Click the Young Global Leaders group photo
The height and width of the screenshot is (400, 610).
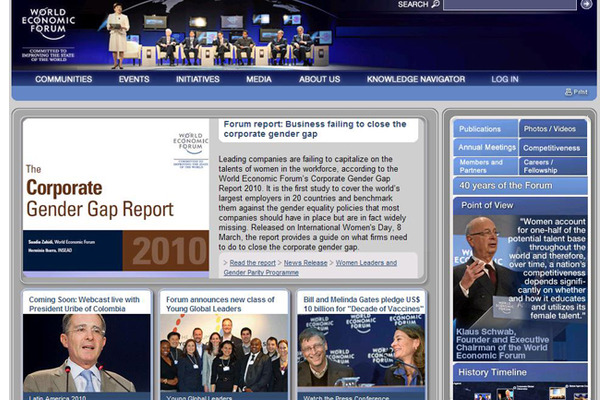[224, 353]
